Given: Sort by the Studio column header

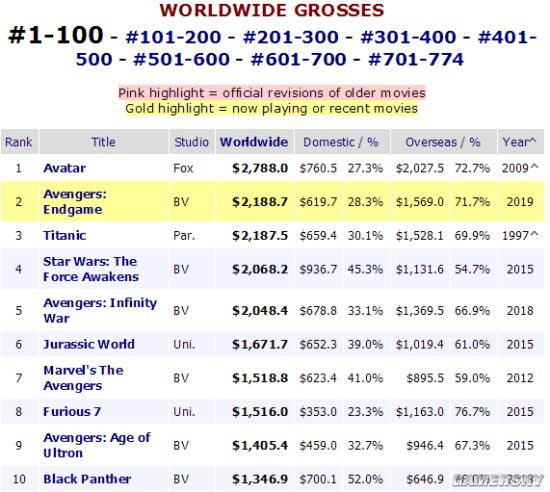Looking at the screenshot, I should tap(192, 142).
